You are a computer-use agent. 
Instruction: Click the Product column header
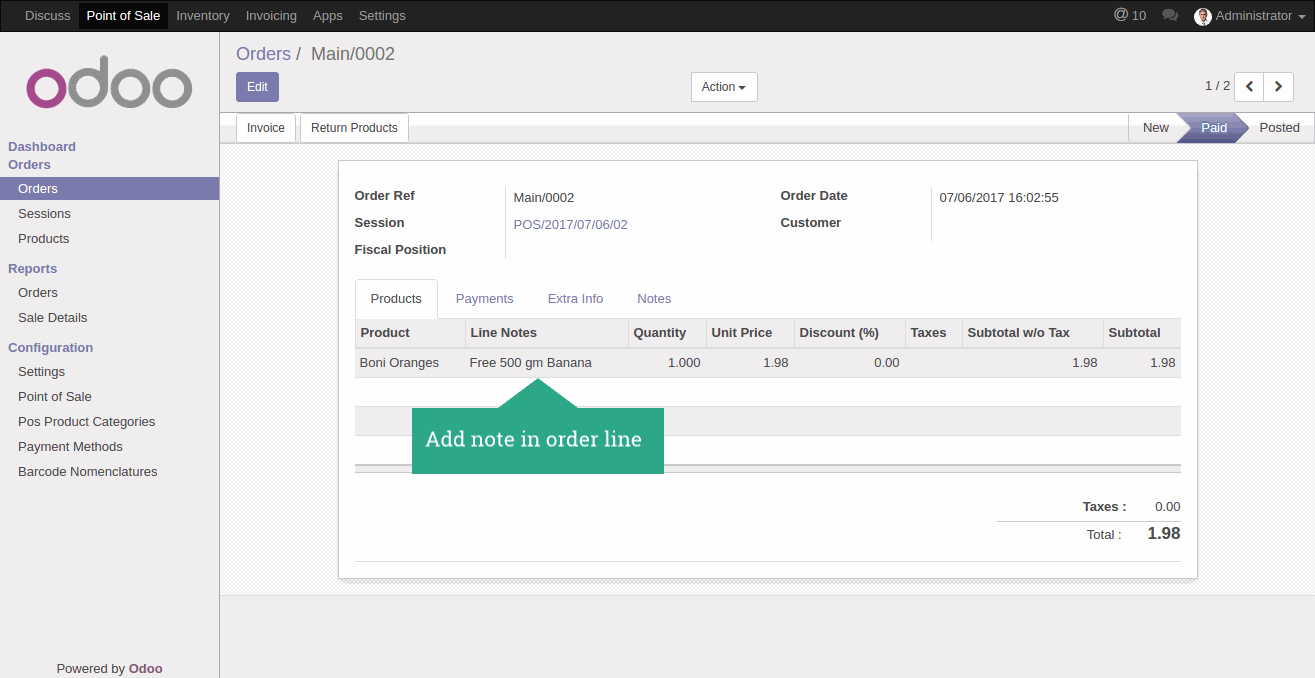(x=410, y=333)
